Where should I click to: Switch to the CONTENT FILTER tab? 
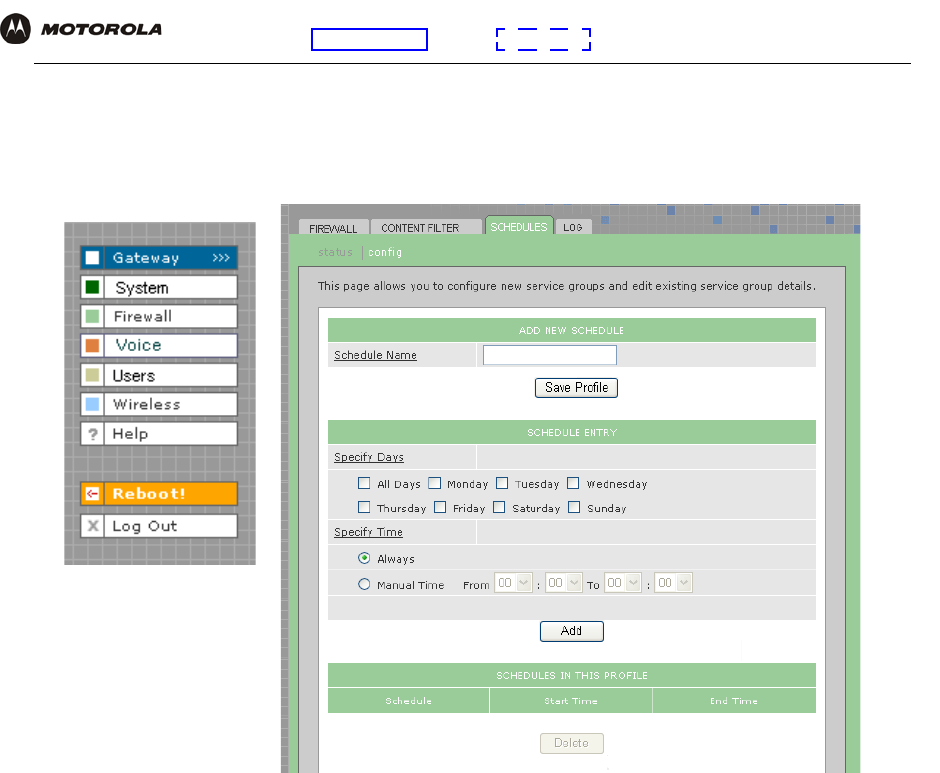pyautogui.click(x=426, y=227)
